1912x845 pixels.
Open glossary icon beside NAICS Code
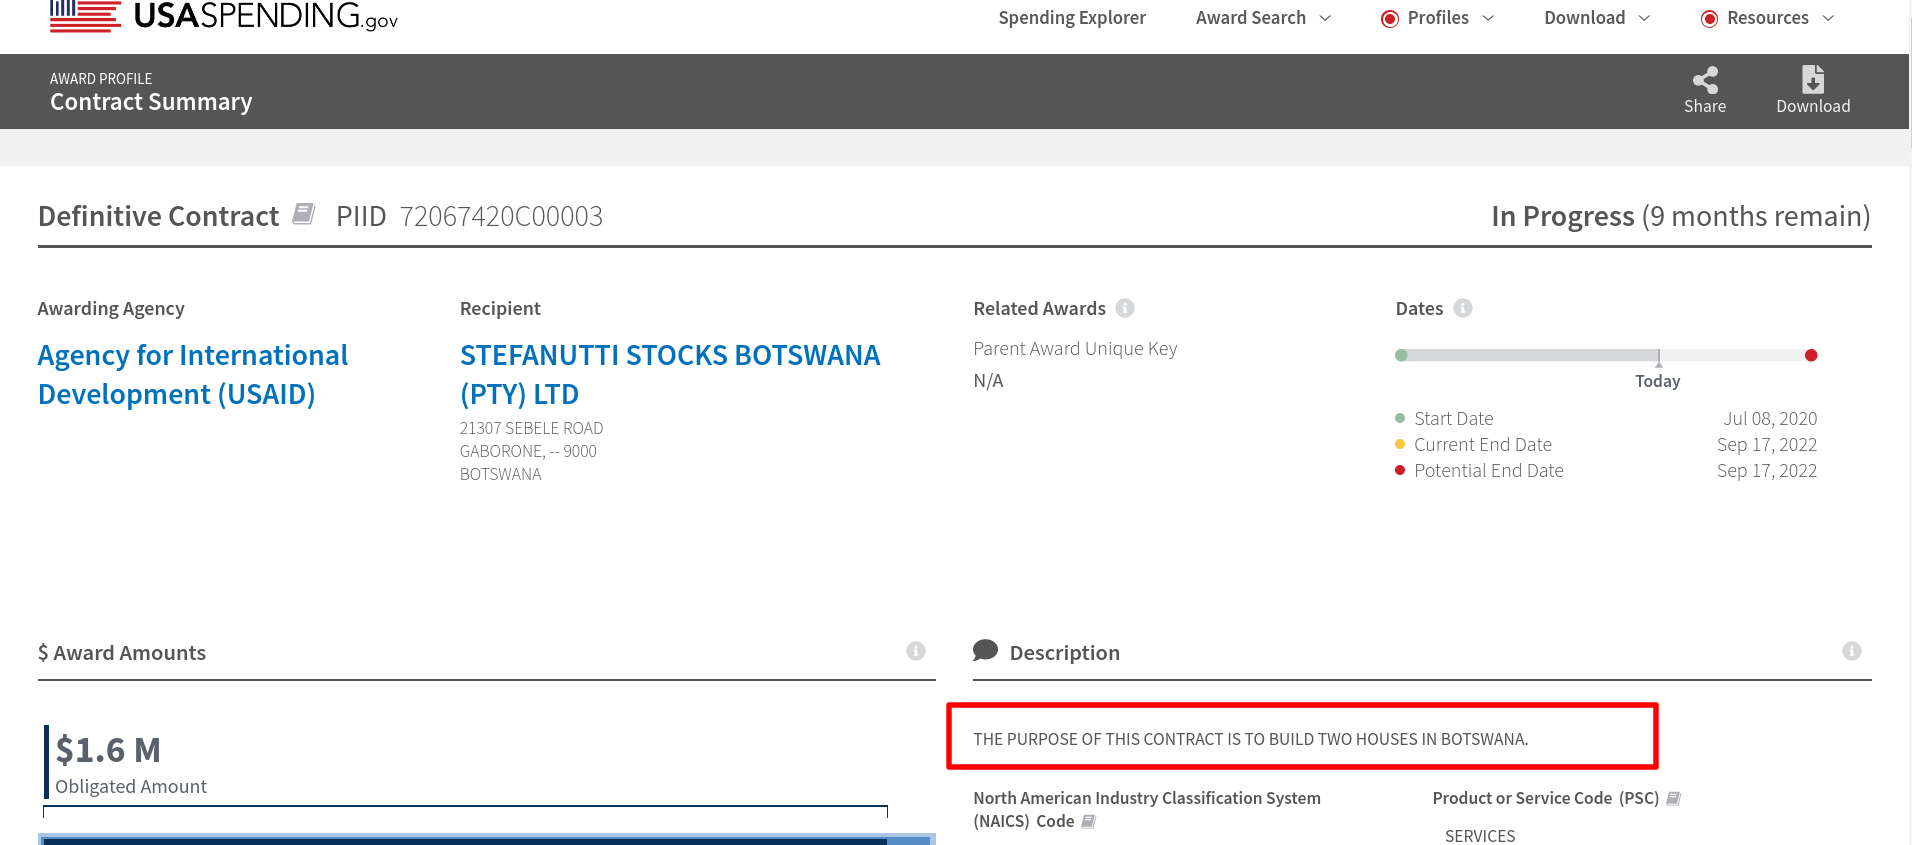click(1089, 822)
